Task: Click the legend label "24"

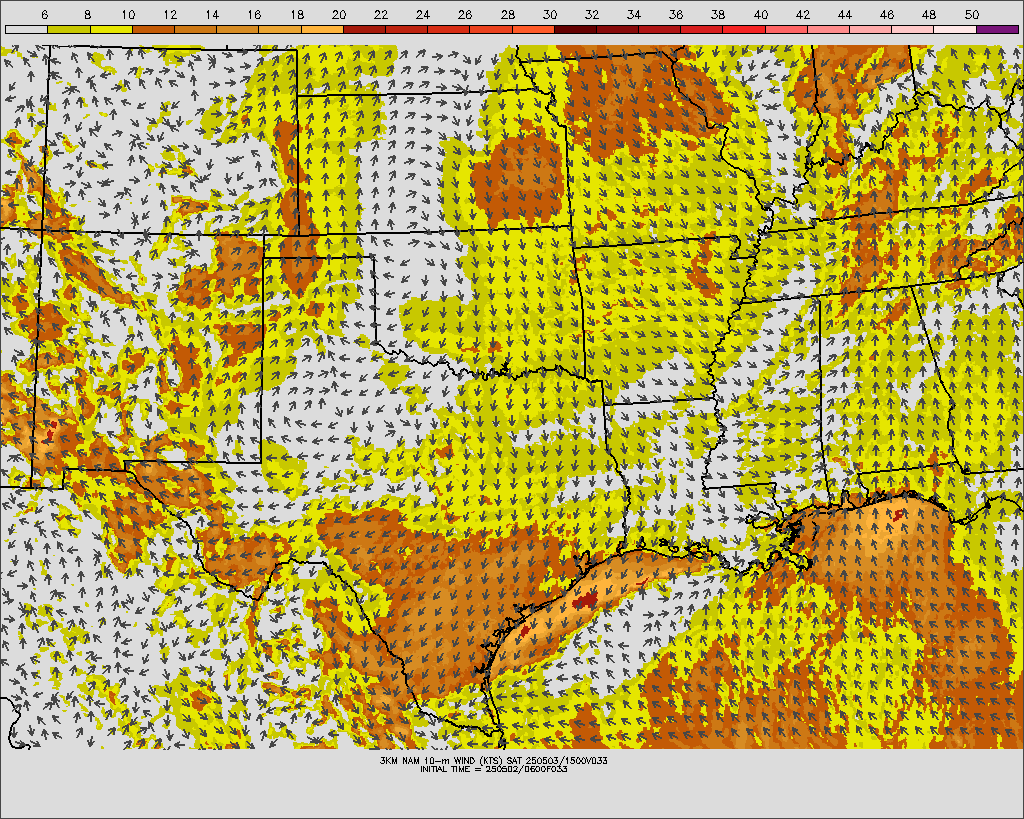Action: click(423, 14)
